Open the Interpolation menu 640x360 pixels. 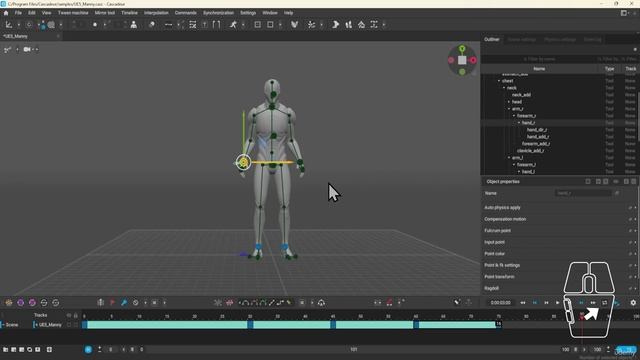coord(156,13)
